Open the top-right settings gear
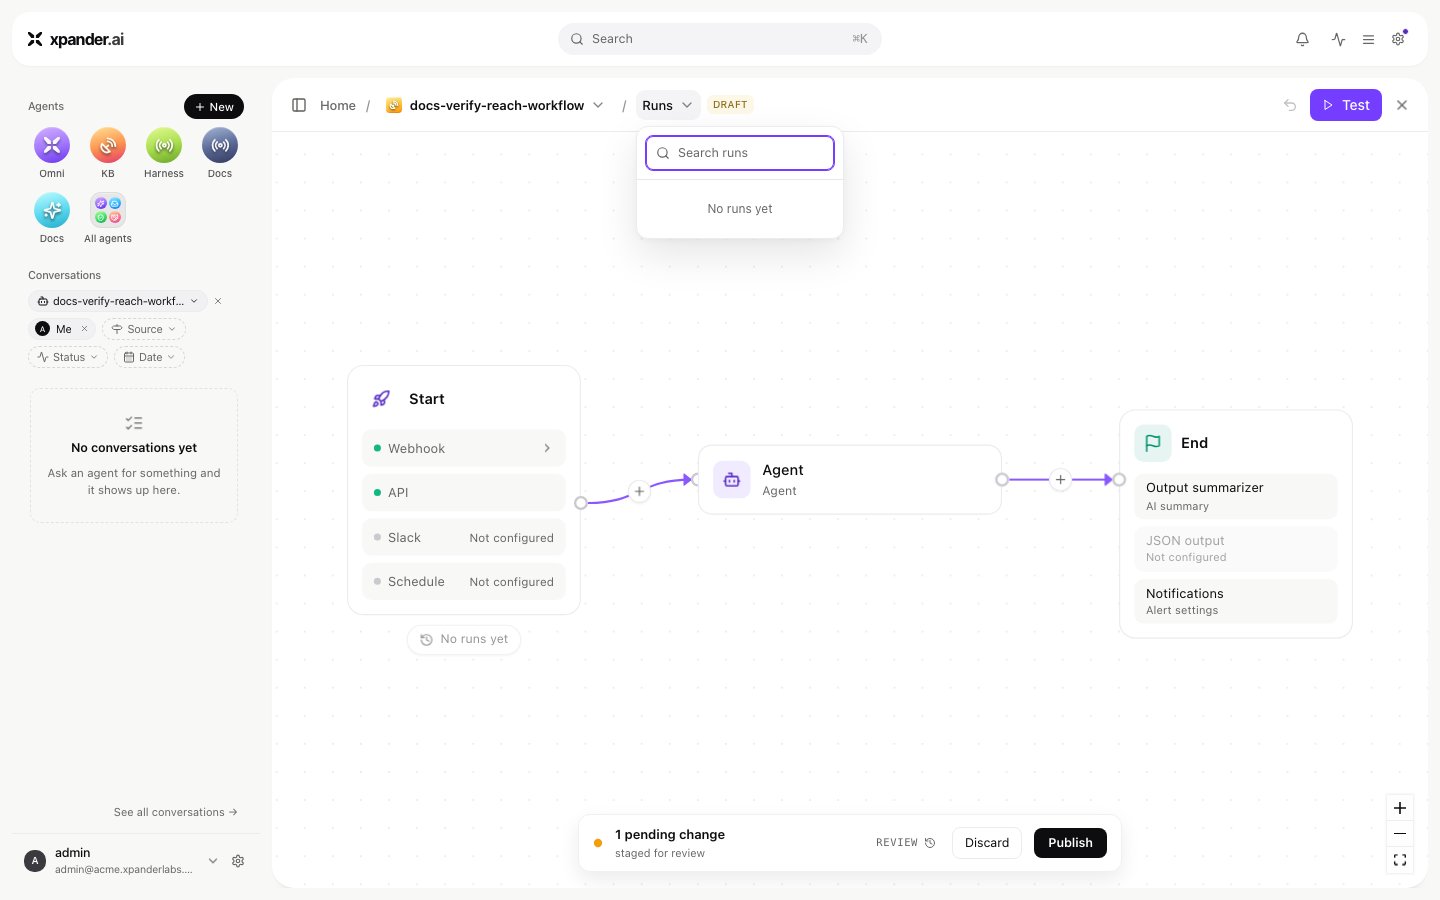This screenshot has width=1440, height=900. [x=1398, y=39]
